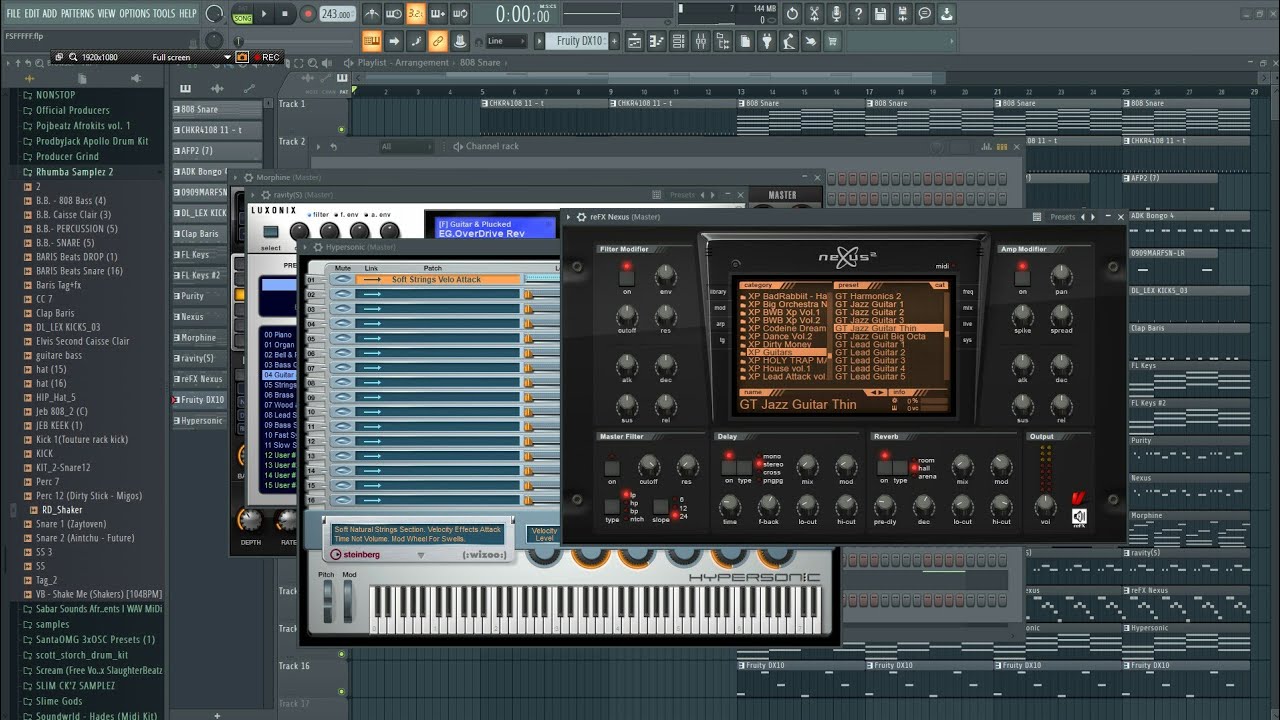Viewport: 1280px width, 720px height.
Task: Open the Rhumba Samplez 2 folder in browser
Action: pos(74,172)
